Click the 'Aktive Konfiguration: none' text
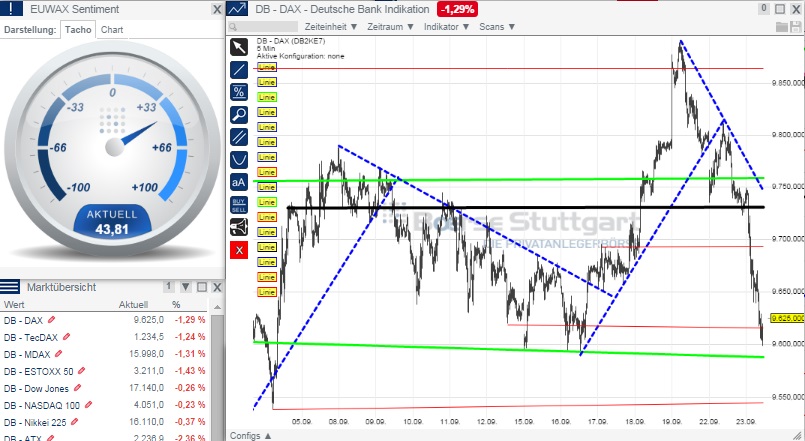 point(300,56)
